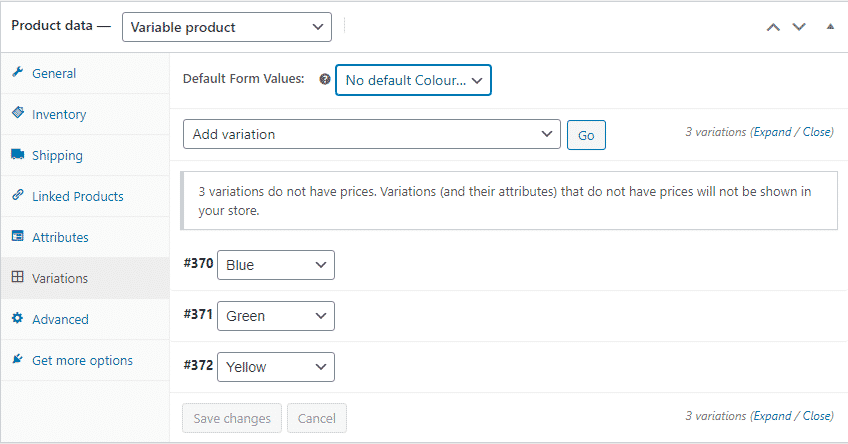Click the Inventory tag icon

tap(18, 112)
